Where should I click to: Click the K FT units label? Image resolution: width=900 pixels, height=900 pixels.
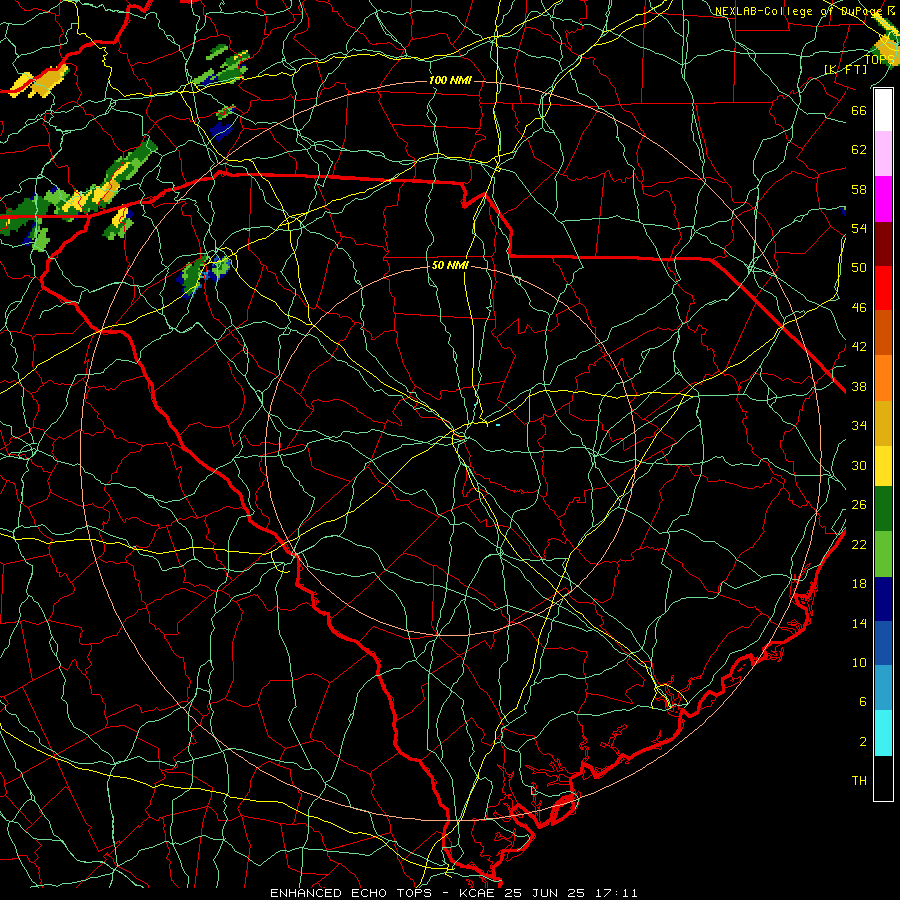(845, 69)
